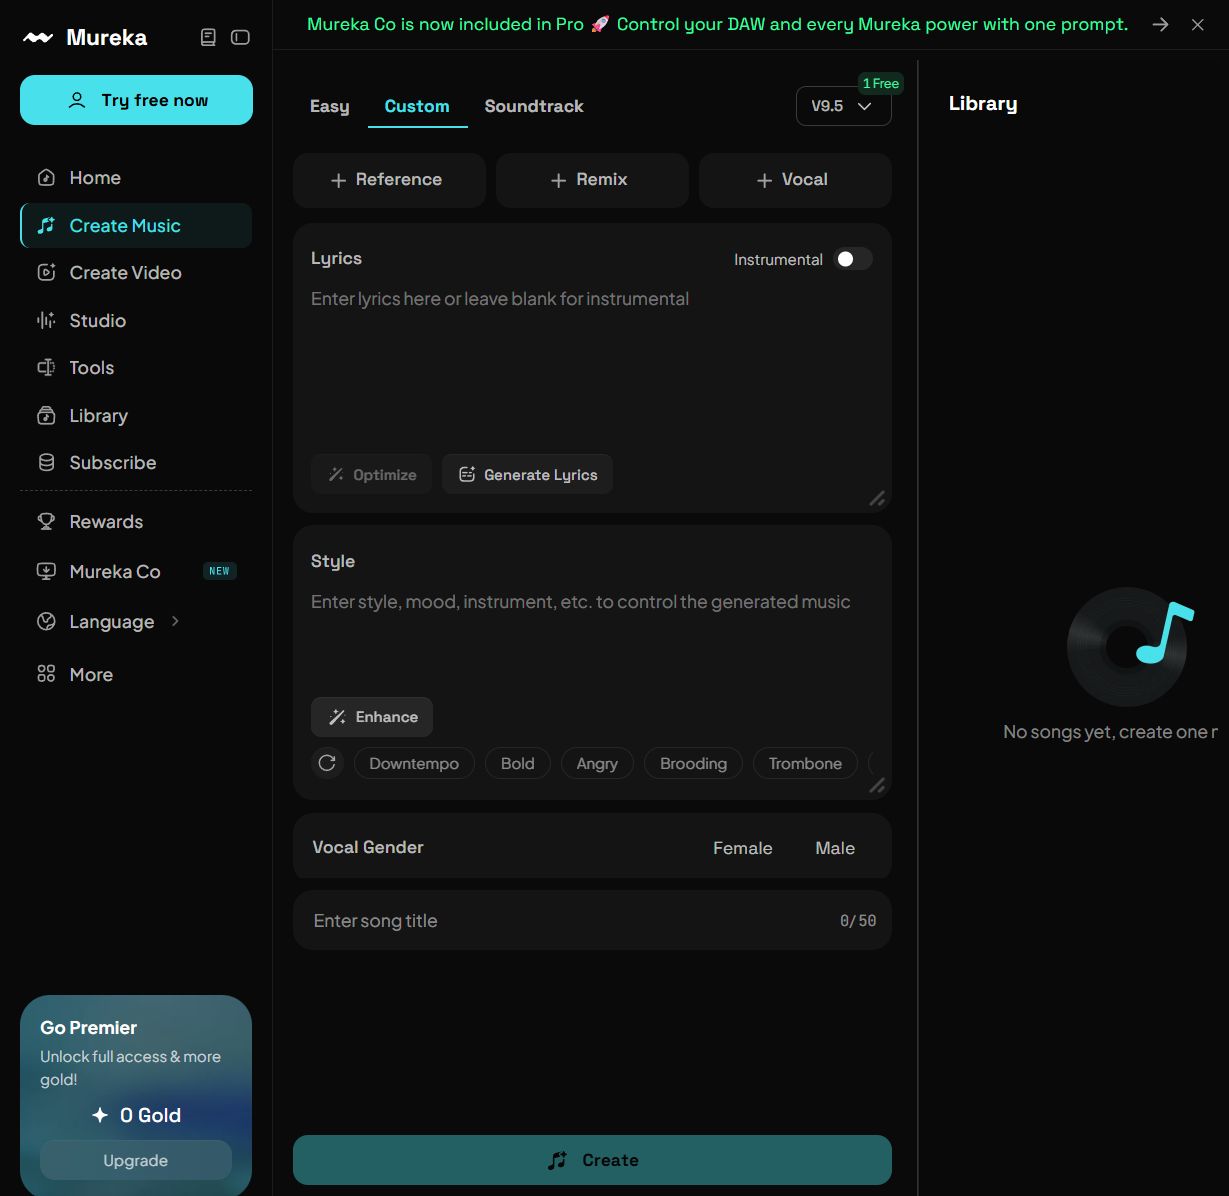This screenshot has width=1229, height=1196.
Task: Click the user icon in Try free now
Action: (x=77, y=100)
